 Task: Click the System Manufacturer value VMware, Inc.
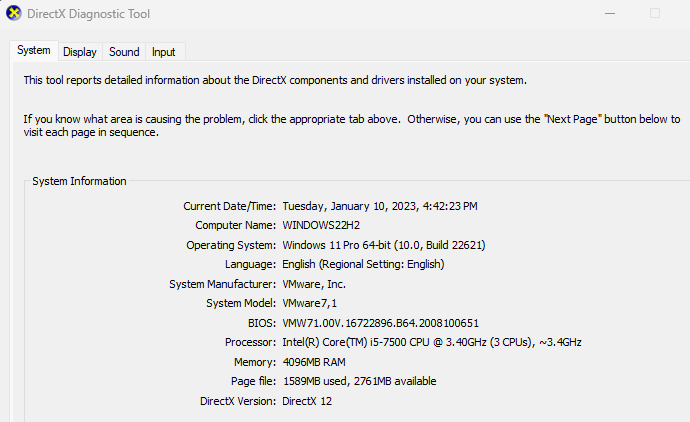(x=315, y=284)
